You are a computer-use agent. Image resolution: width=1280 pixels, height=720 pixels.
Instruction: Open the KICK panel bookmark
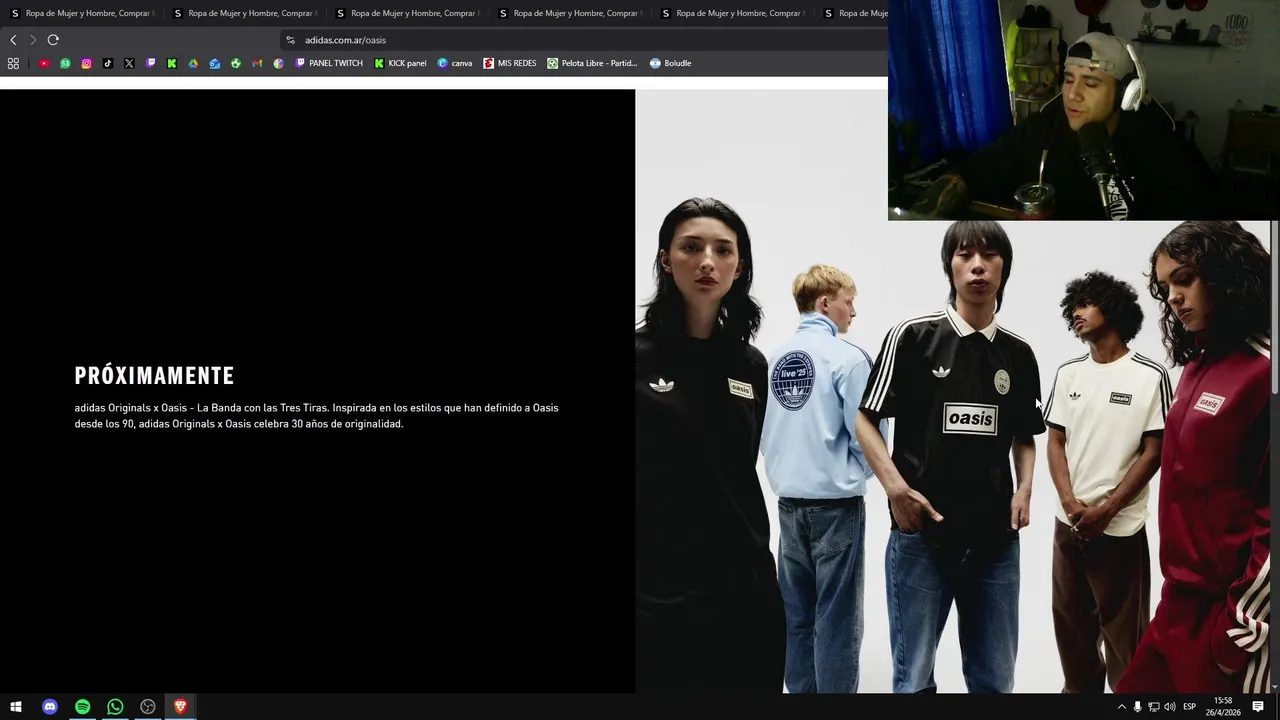pyautogui.click(x=400, y=63)
